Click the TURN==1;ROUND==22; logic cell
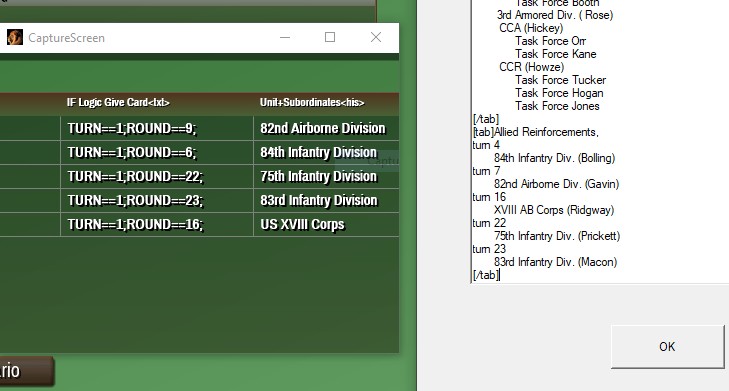Screen dimensions: 729x391 click(157, 177)
